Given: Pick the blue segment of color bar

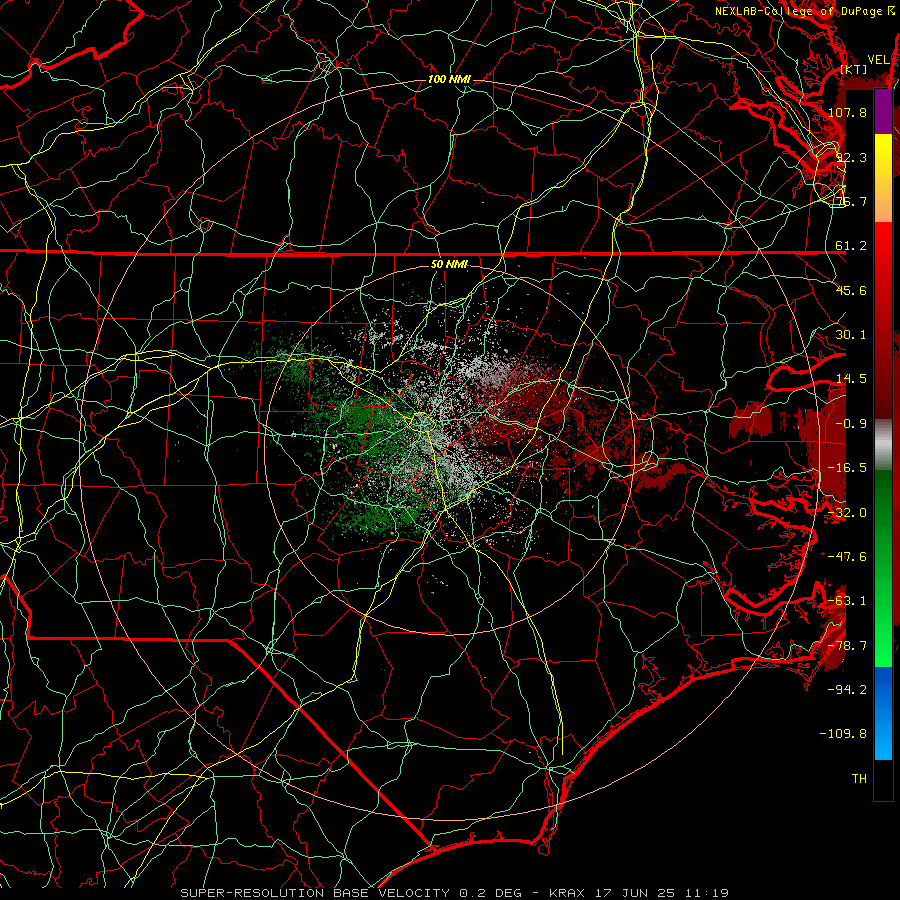Looking at the screenshot, I should click(x=883, y=713).
